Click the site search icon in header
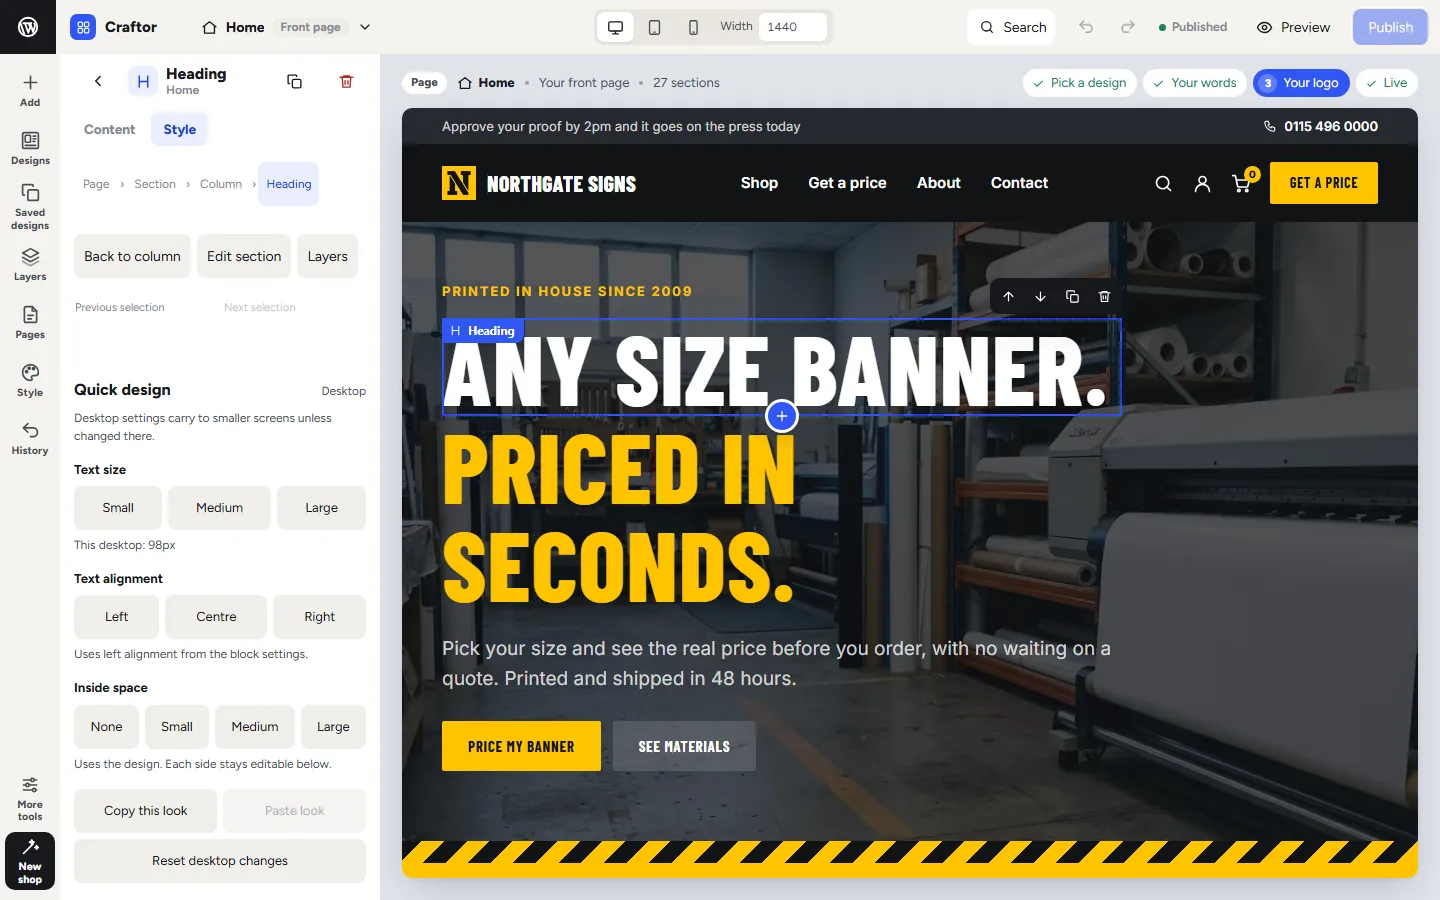 coord(1163,183)
